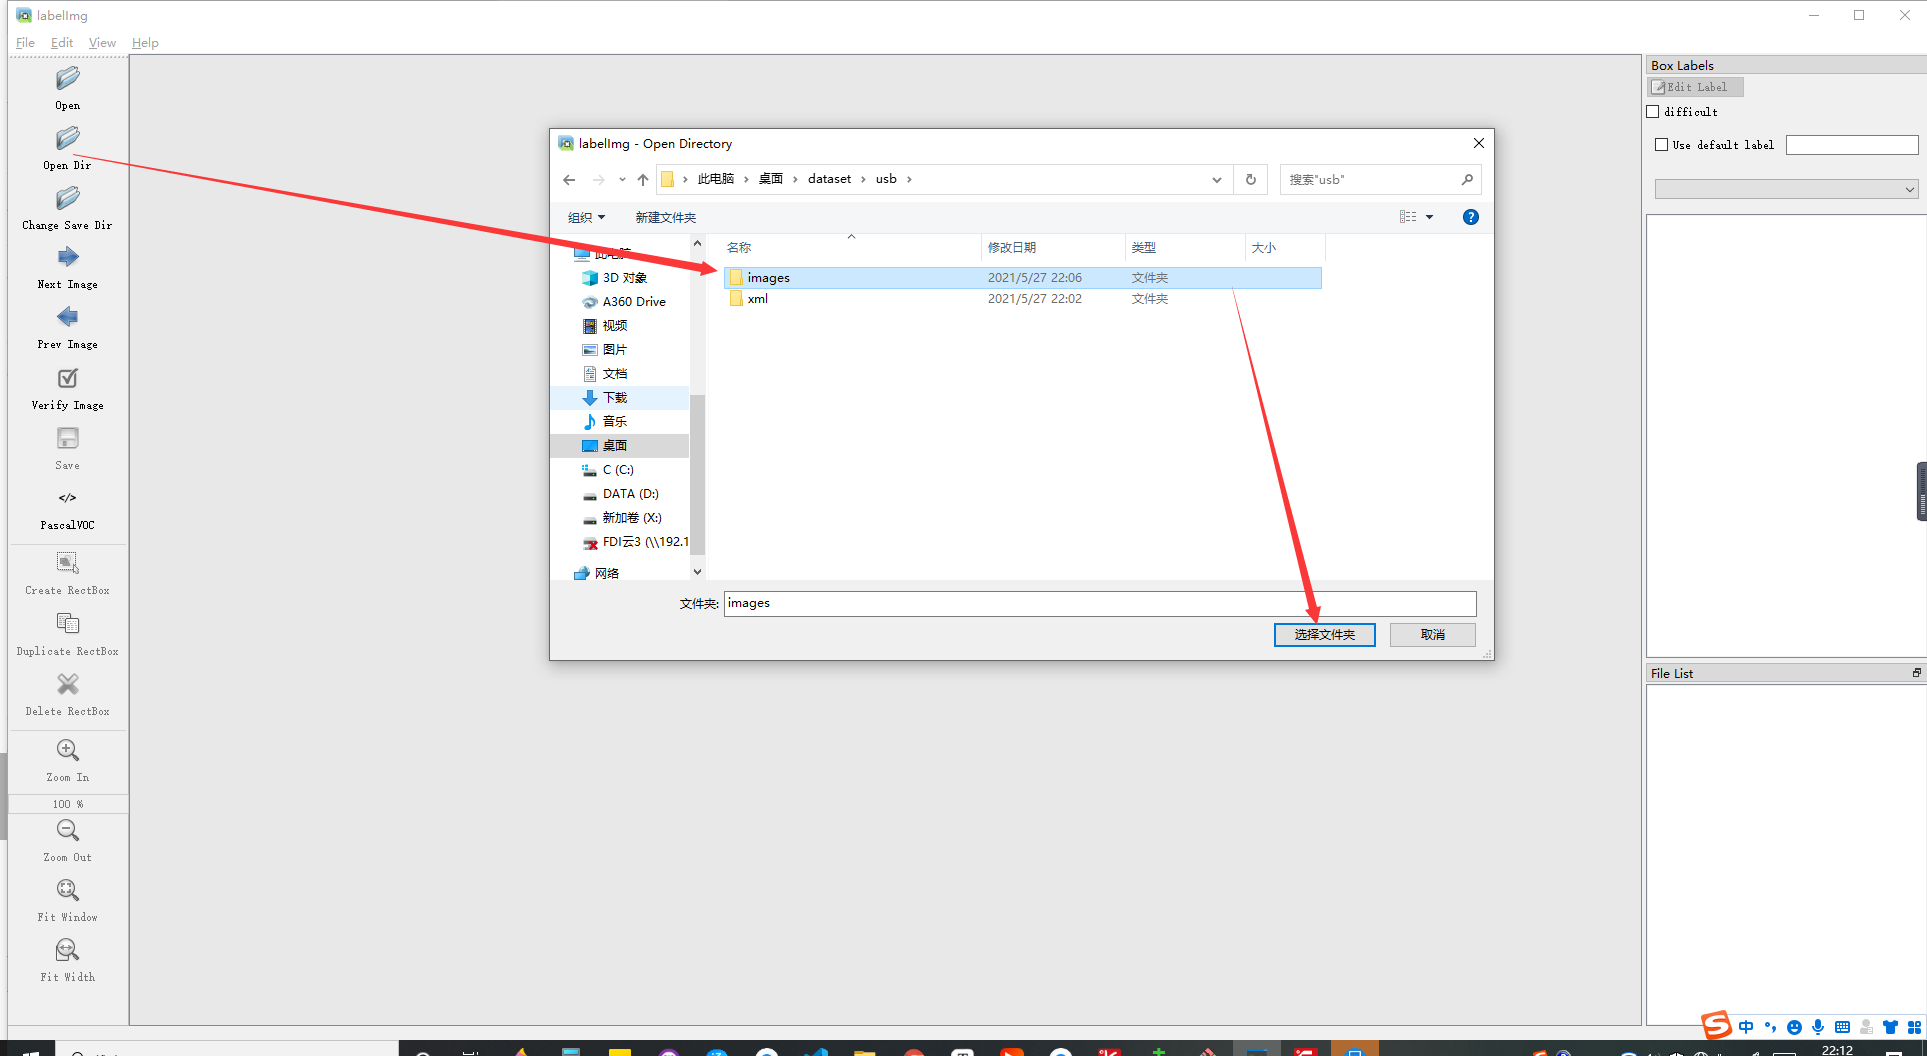The width and height of the screenshot is (1927, 1056).
Task: Select the Change Save Dir tool
Action: (x=67, y=208)
